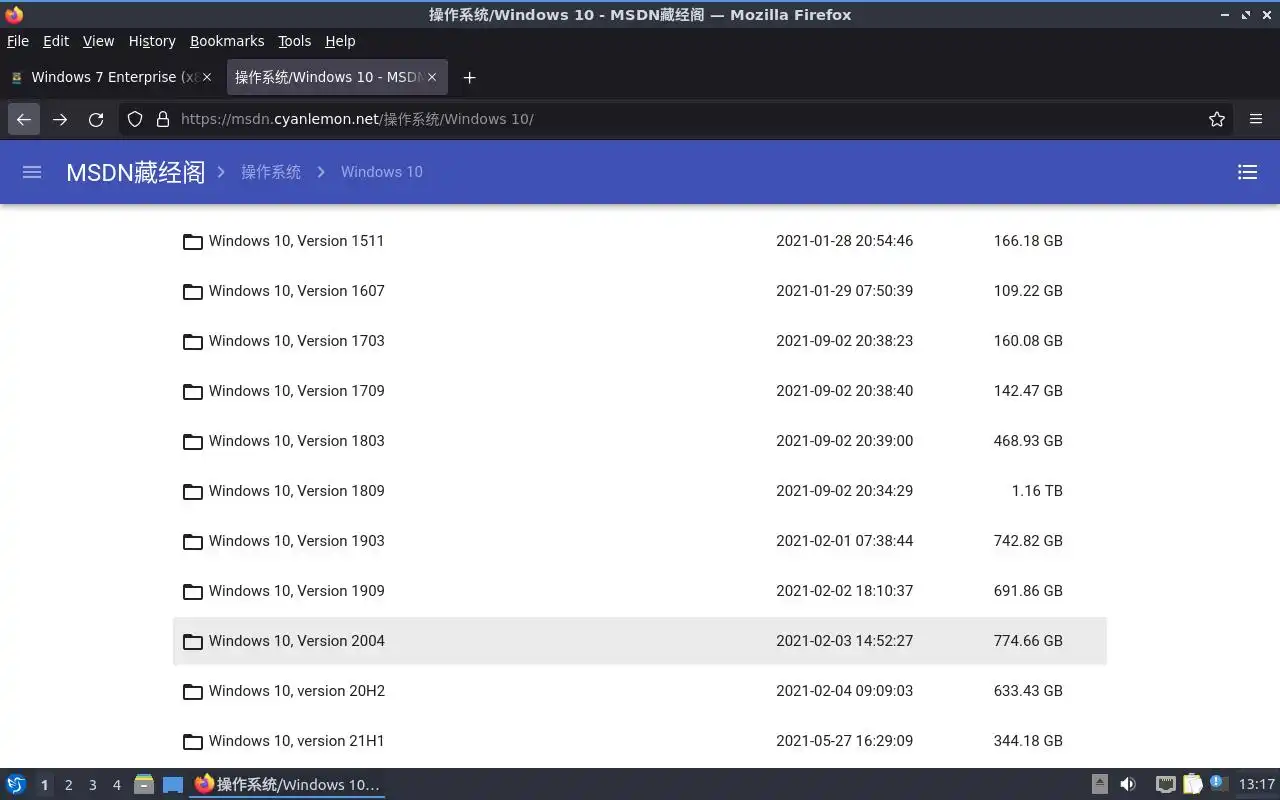Click the date 2021-05-27 16:29:09

pyautogui.click(x=844, y=741)
